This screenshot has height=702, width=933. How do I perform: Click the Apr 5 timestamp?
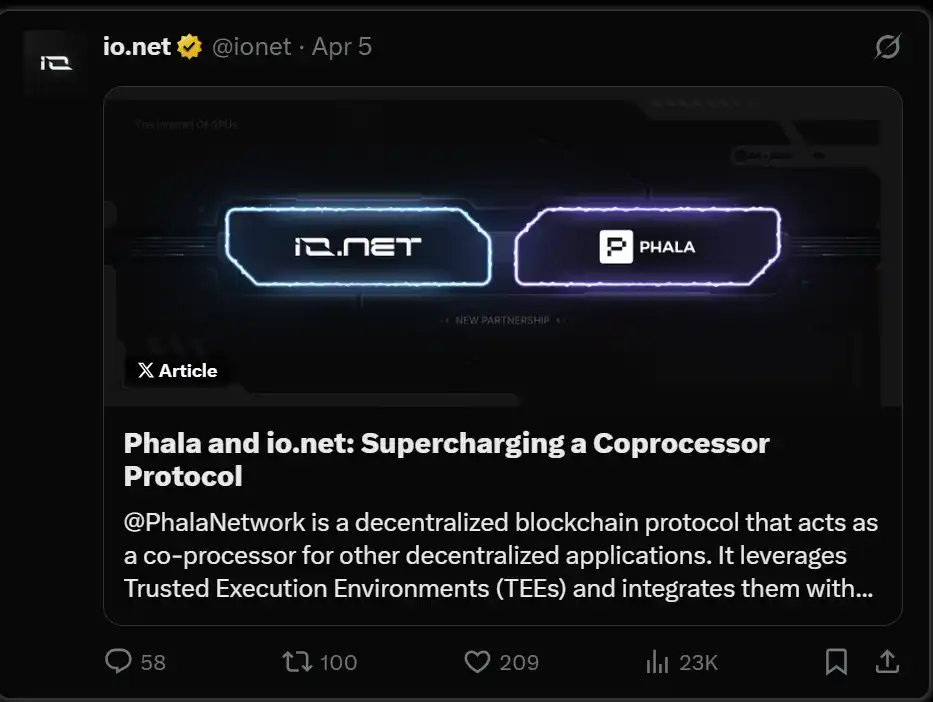342,47
